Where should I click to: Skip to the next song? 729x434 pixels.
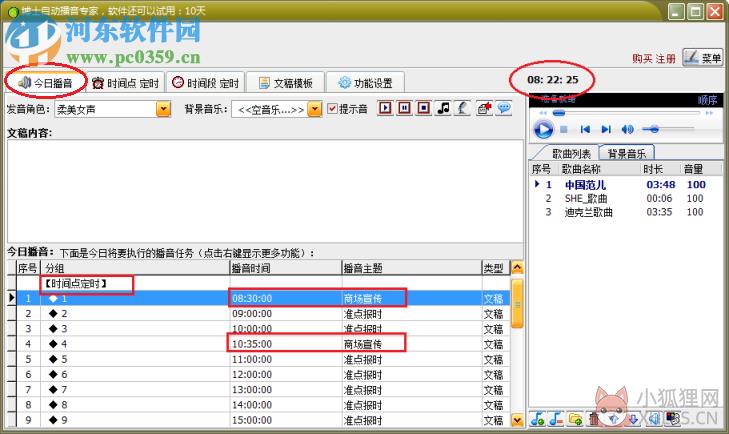606,129
